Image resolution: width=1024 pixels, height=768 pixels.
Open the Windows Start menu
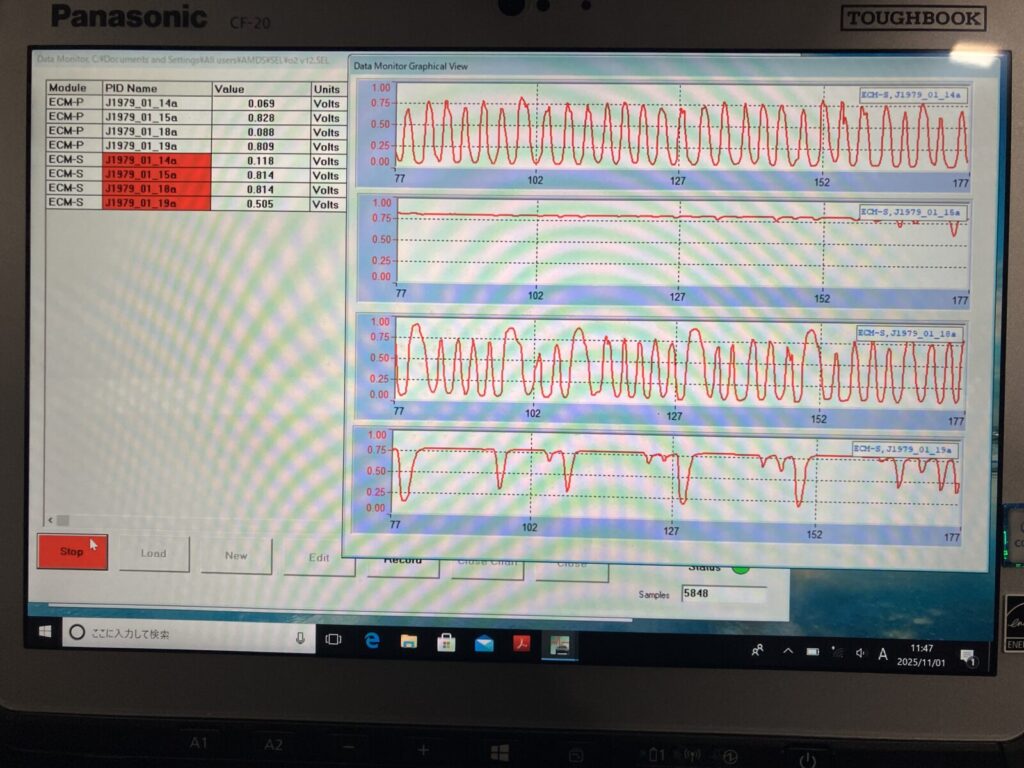pyautogui.click(x=45, y=633)
